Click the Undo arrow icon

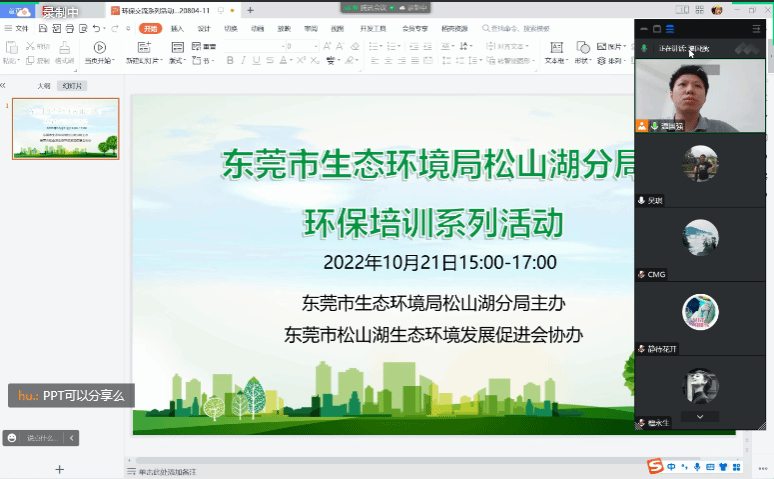pyautogui.click(x=97, y=29)
